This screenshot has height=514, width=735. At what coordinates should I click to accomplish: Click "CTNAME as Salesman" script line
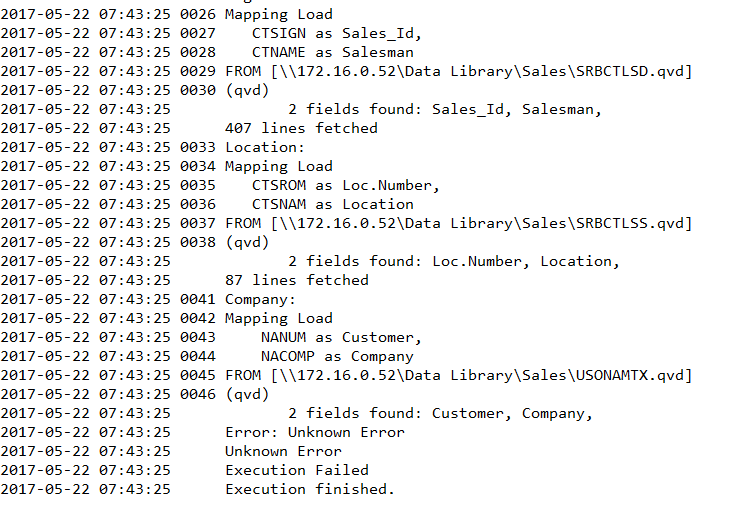click(333, 52)
